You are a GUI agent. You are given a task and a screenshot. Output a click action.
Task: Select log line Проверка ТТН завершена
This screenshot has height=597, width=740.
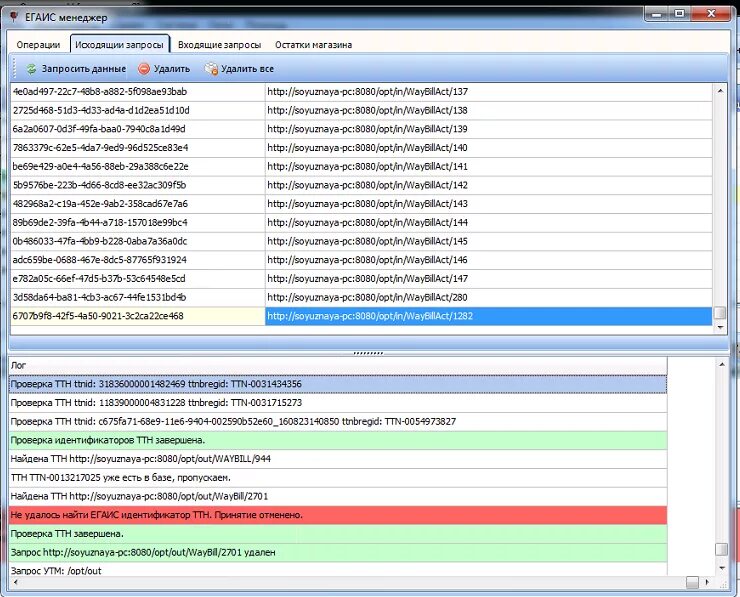pos(338,534)
